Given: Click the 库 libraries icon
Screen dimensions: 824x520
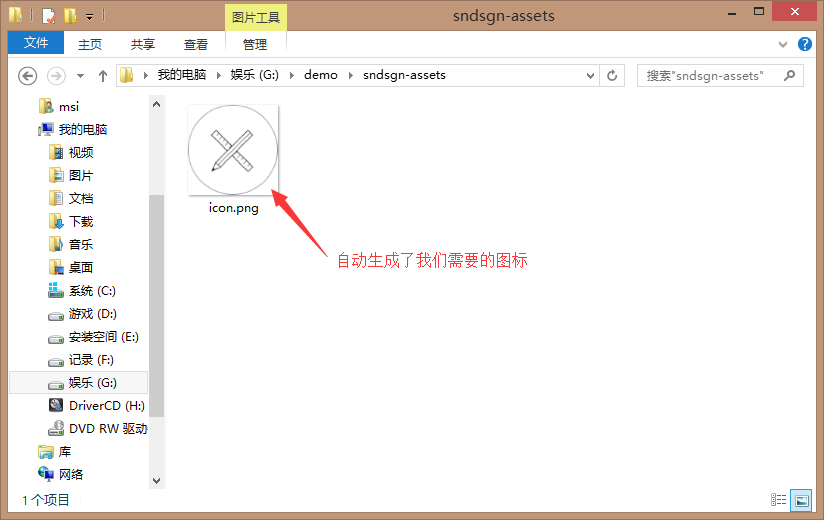Looking at the screenshot, I should [x=46, y=452].
